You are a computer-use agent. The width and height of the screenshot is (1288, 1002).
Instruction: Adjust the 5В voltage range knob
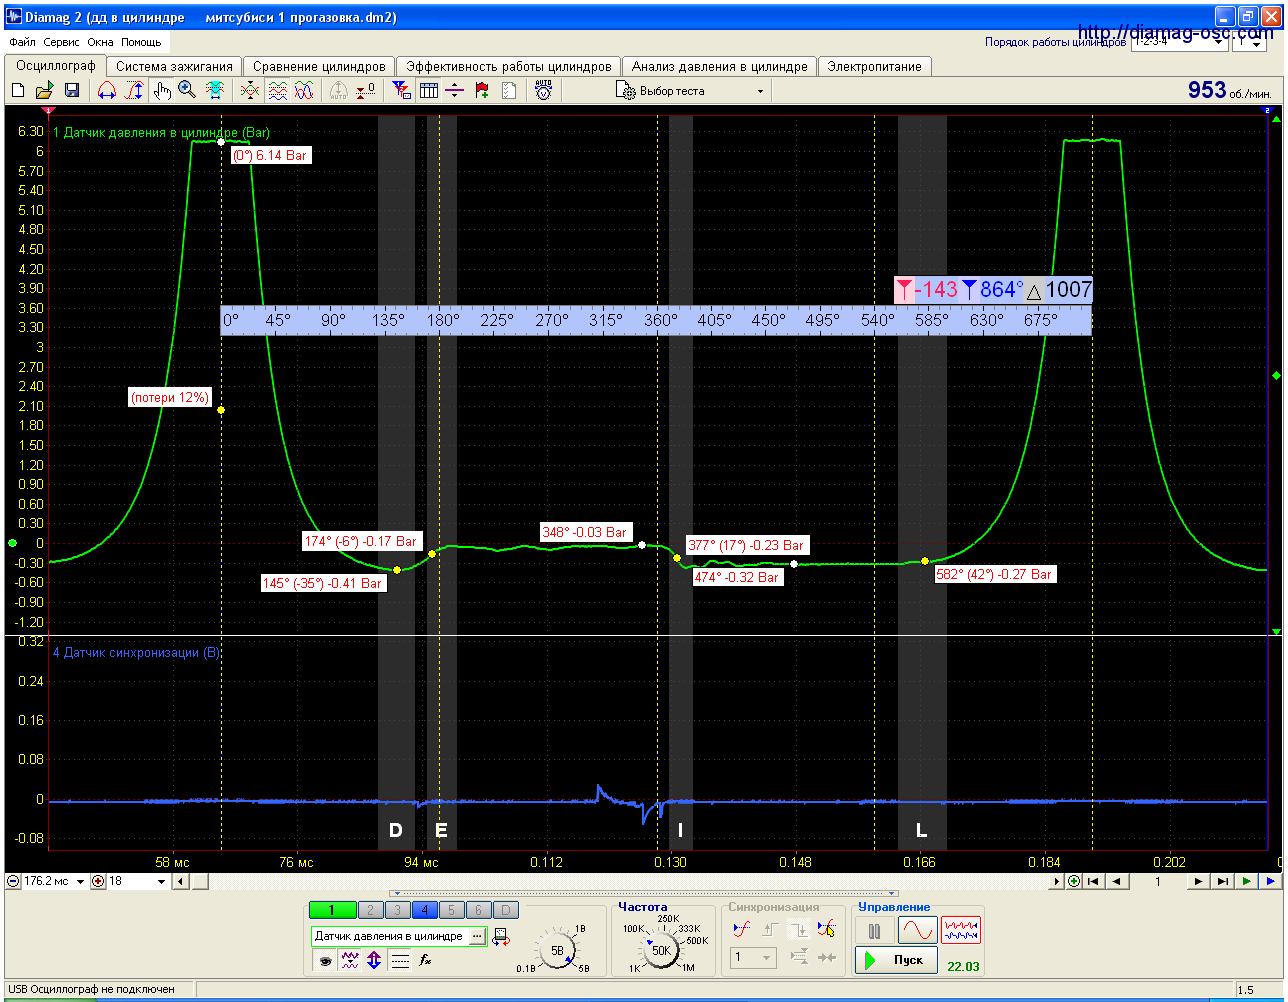point(557,950)
